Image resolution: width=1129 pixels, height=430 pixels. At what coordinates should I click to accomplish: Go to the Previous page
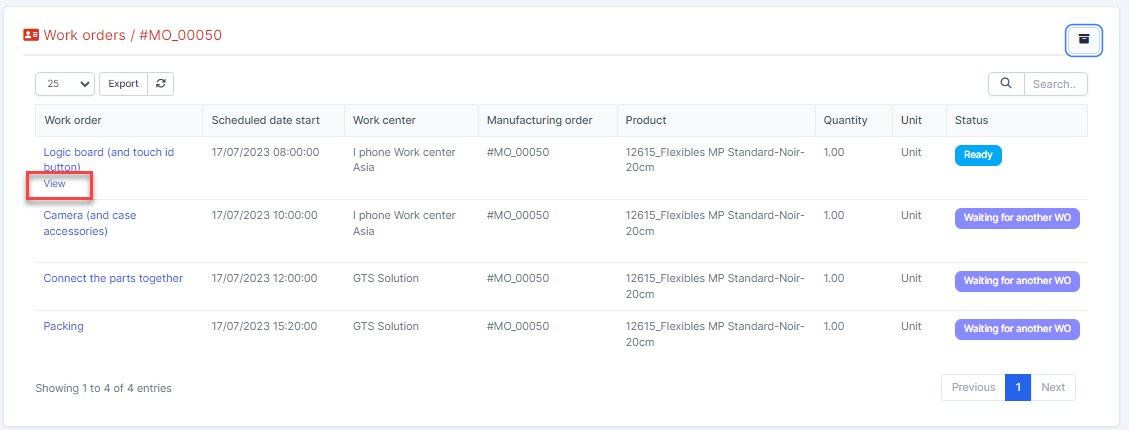click(x=972, y=387)
